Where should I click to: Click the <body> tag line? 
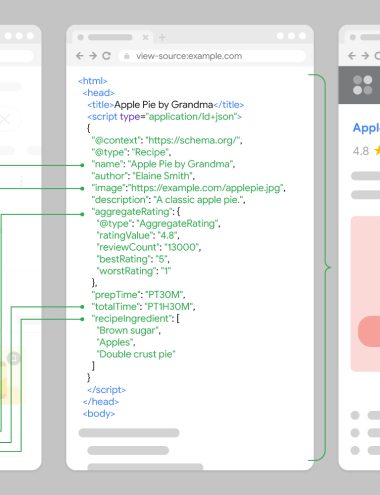coord(99,414)
